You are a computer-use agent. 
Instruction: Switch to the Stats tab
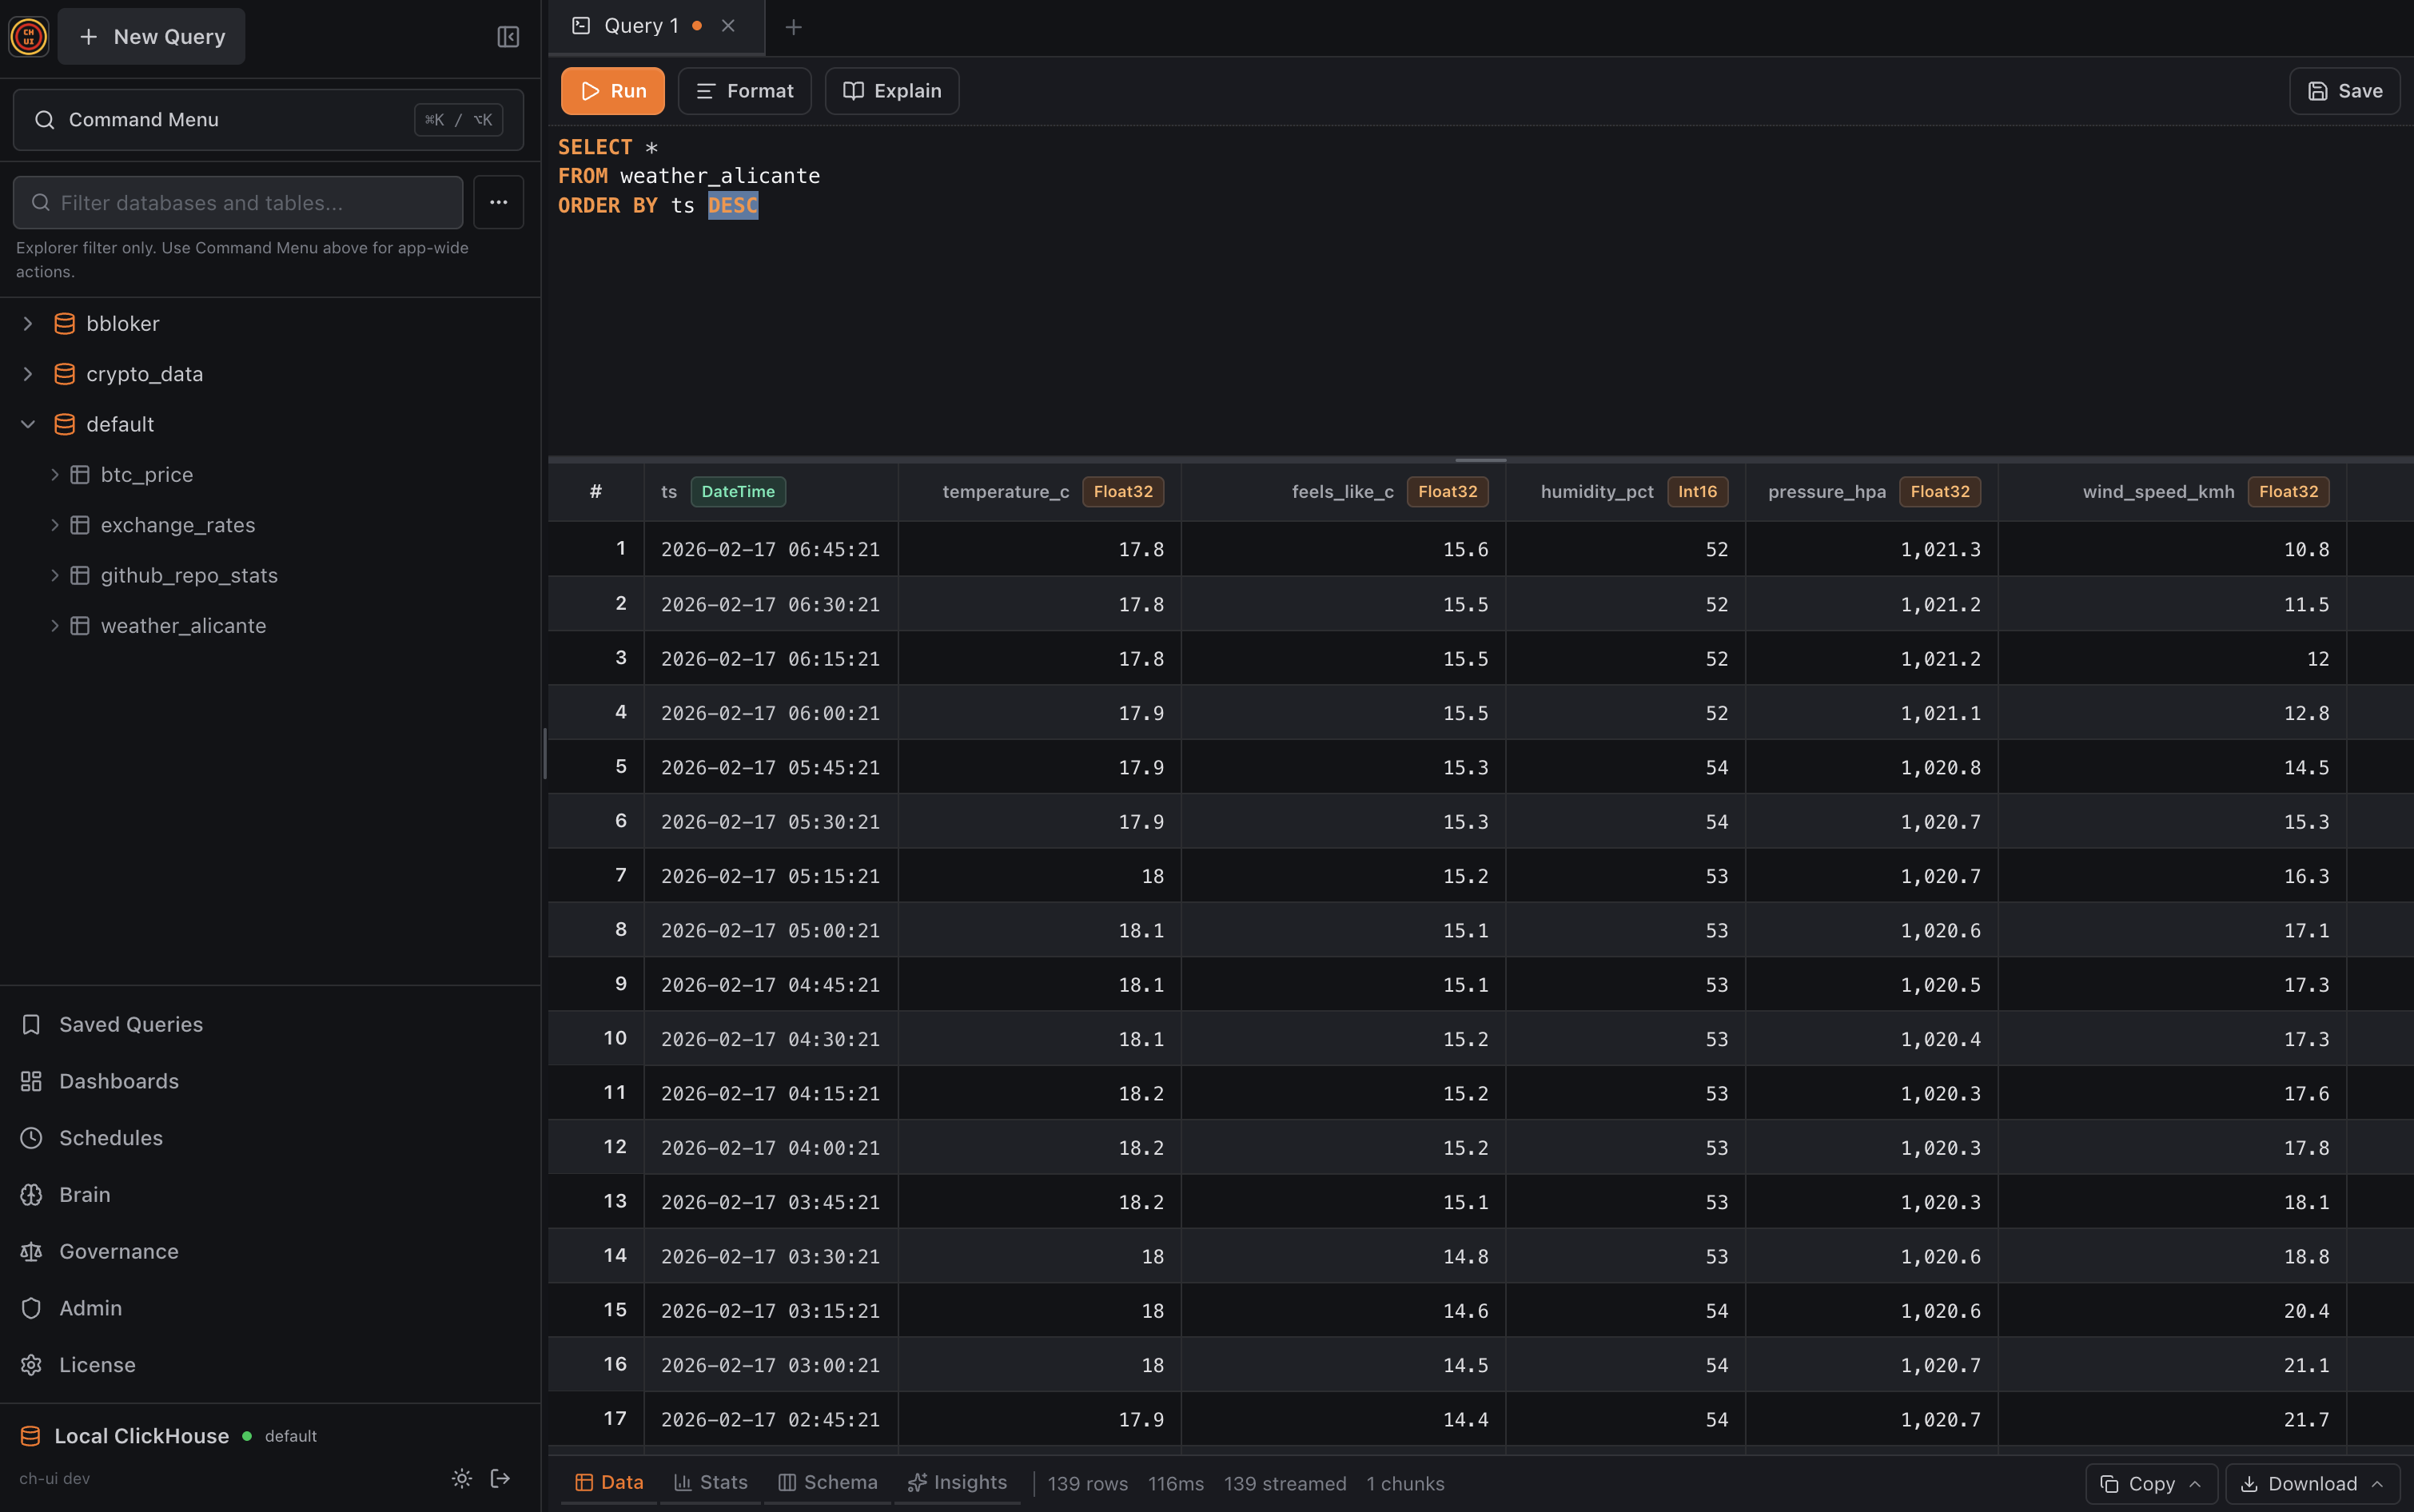(710, 1482)
